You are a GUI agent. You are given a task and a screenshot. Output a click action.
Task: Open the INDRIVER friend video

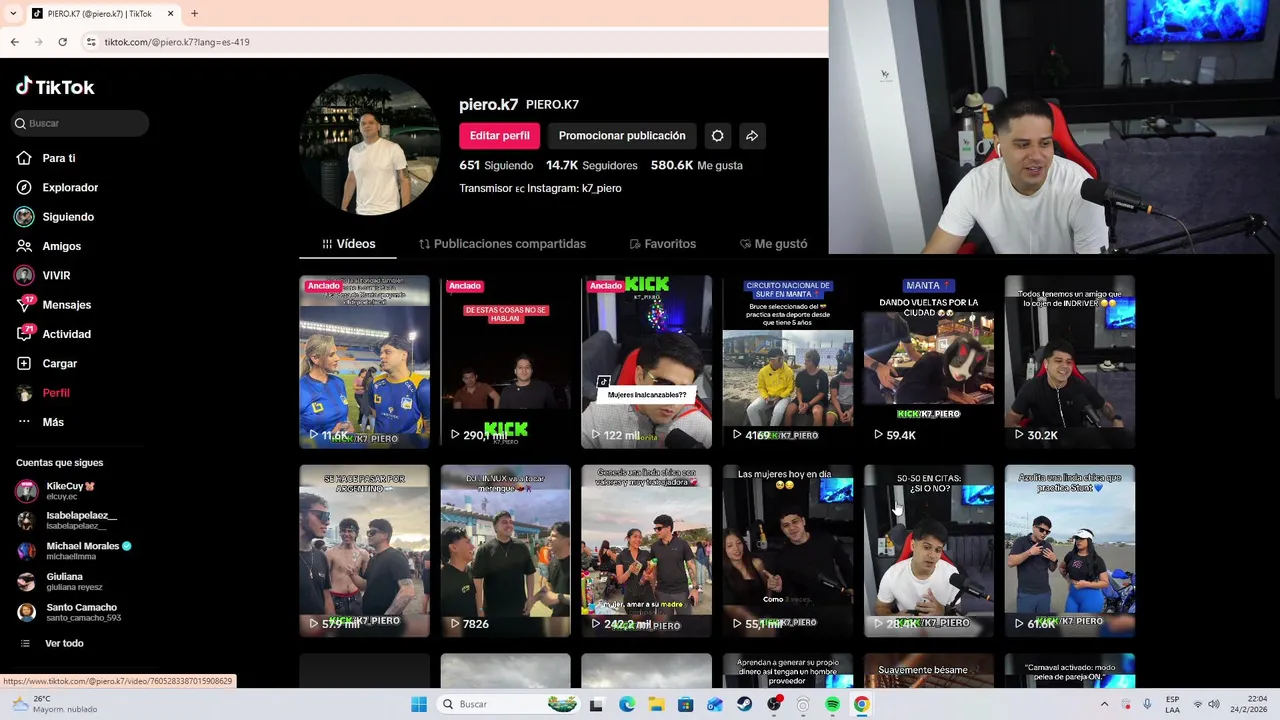click(1069, 362)
